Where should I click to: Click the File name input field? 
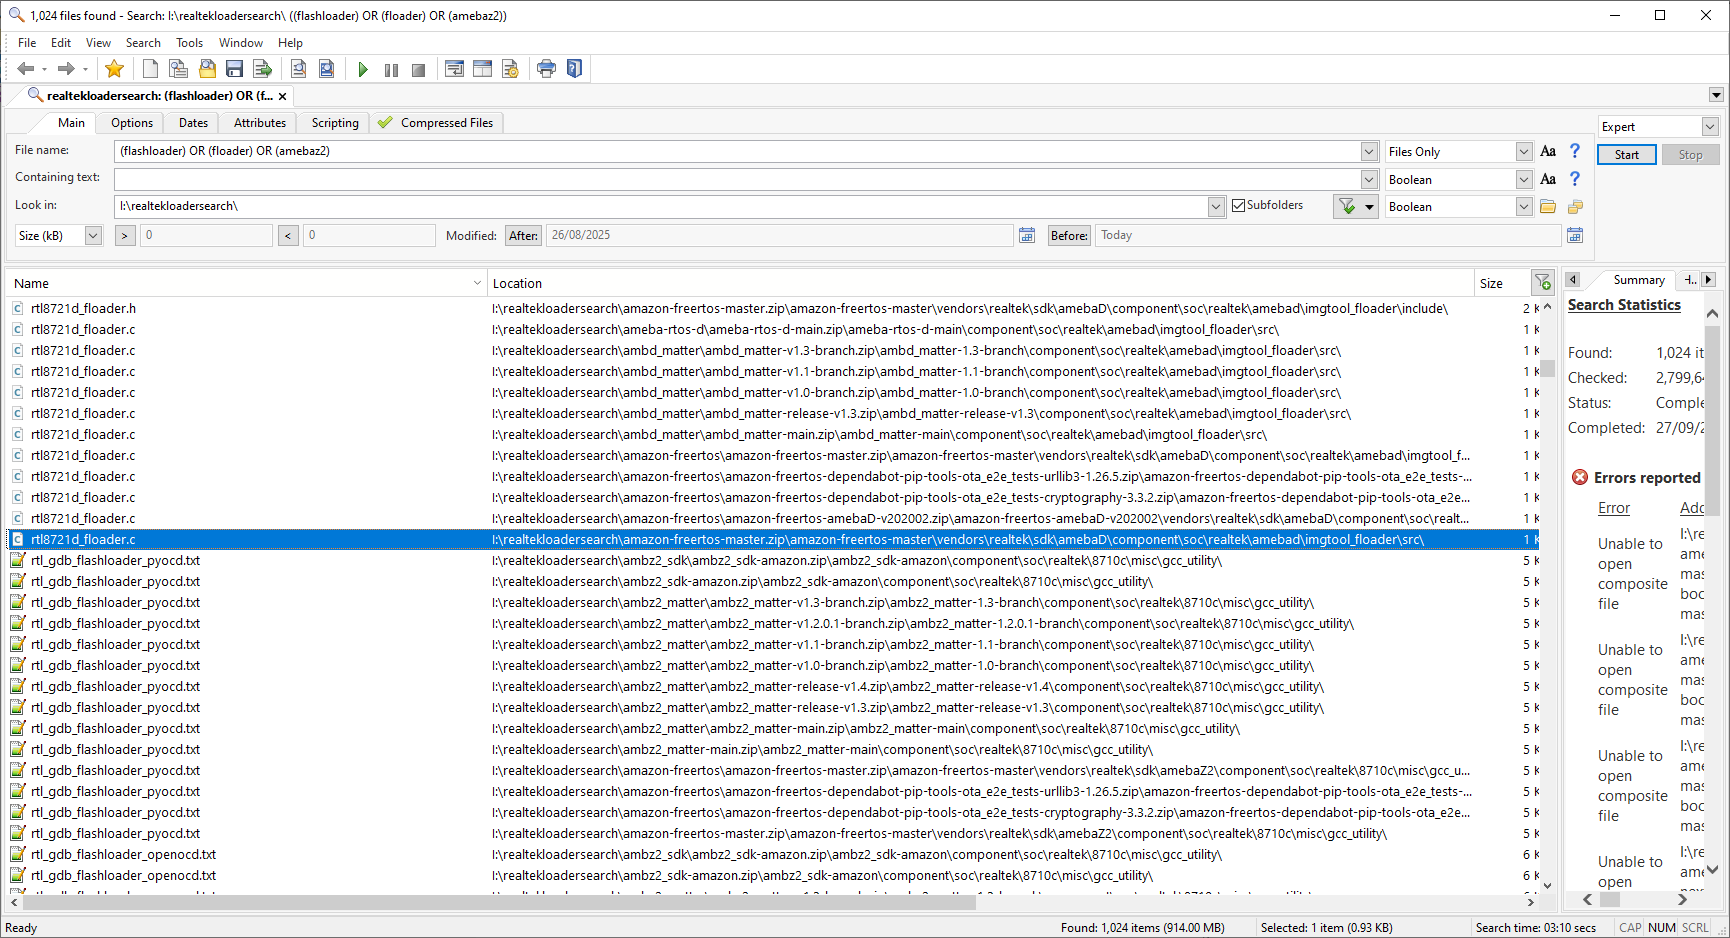pos(738,152)
